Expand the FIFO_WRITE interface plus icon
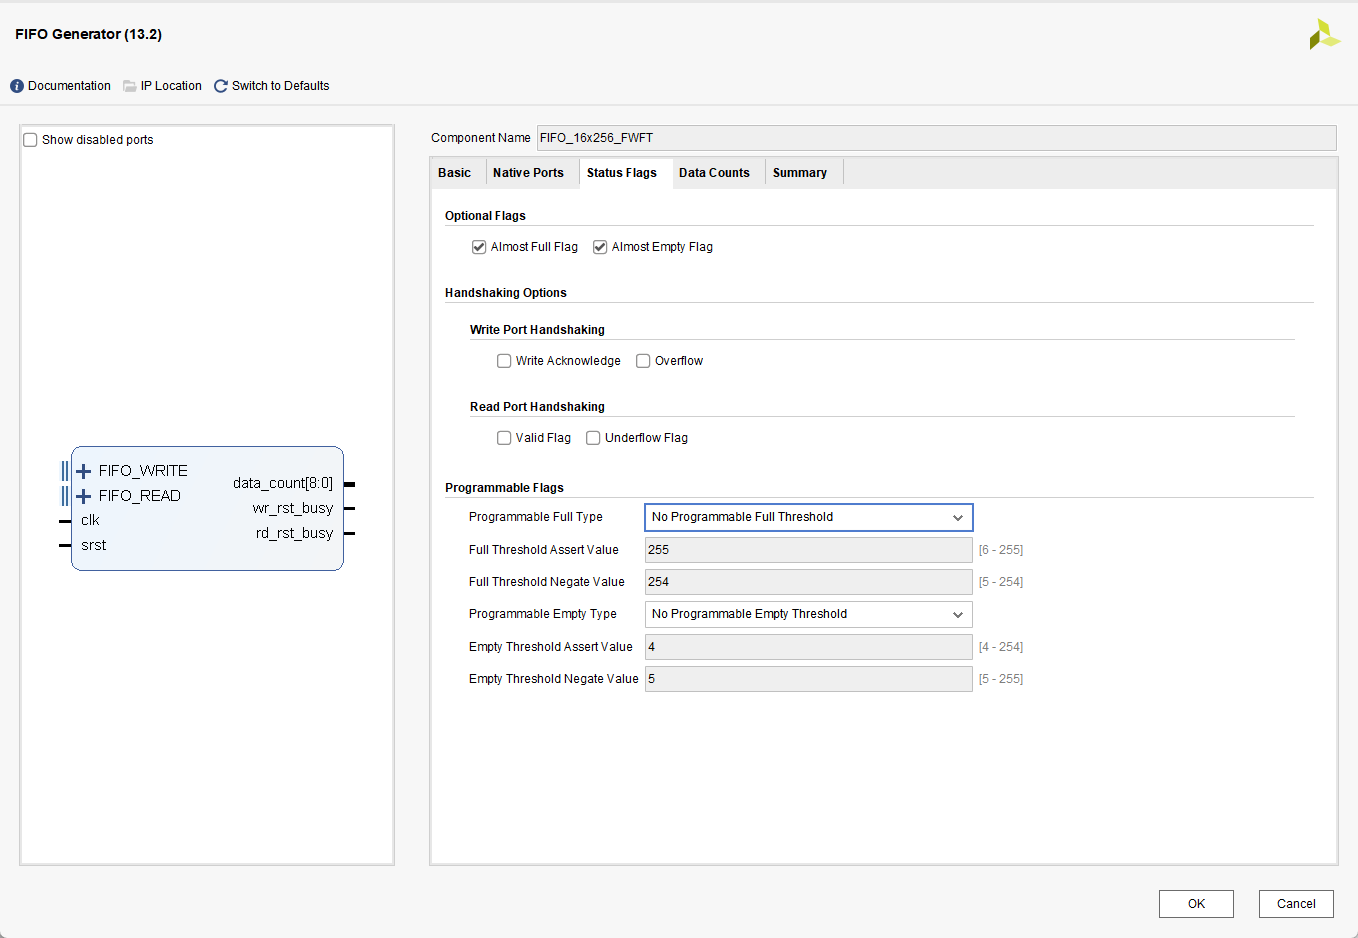Viewport: 1358px width, 938px height. (x=84, y=471)
